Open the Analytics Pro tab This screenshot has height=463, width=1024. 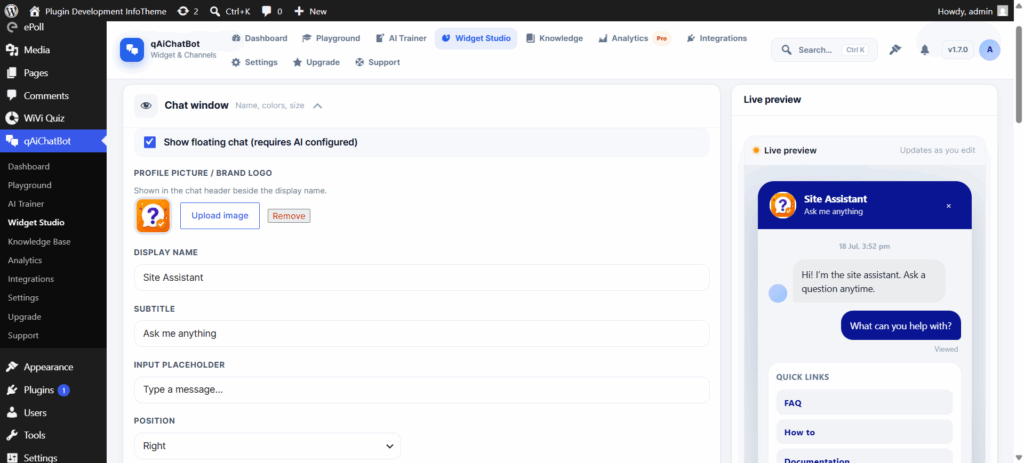click(634, 39)
